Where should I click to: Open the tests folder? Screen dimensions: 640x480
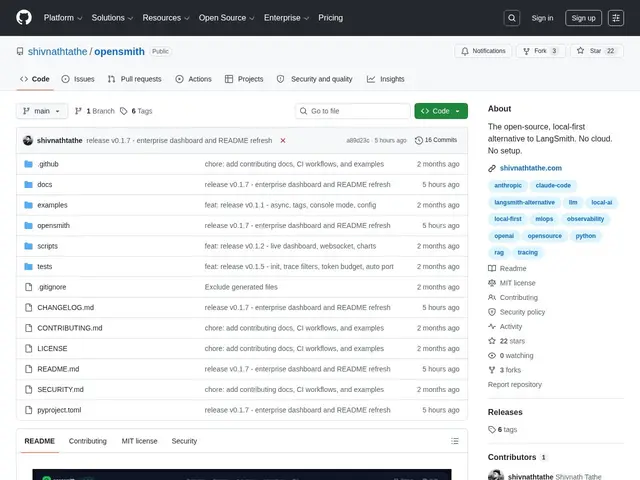(44, 267)
